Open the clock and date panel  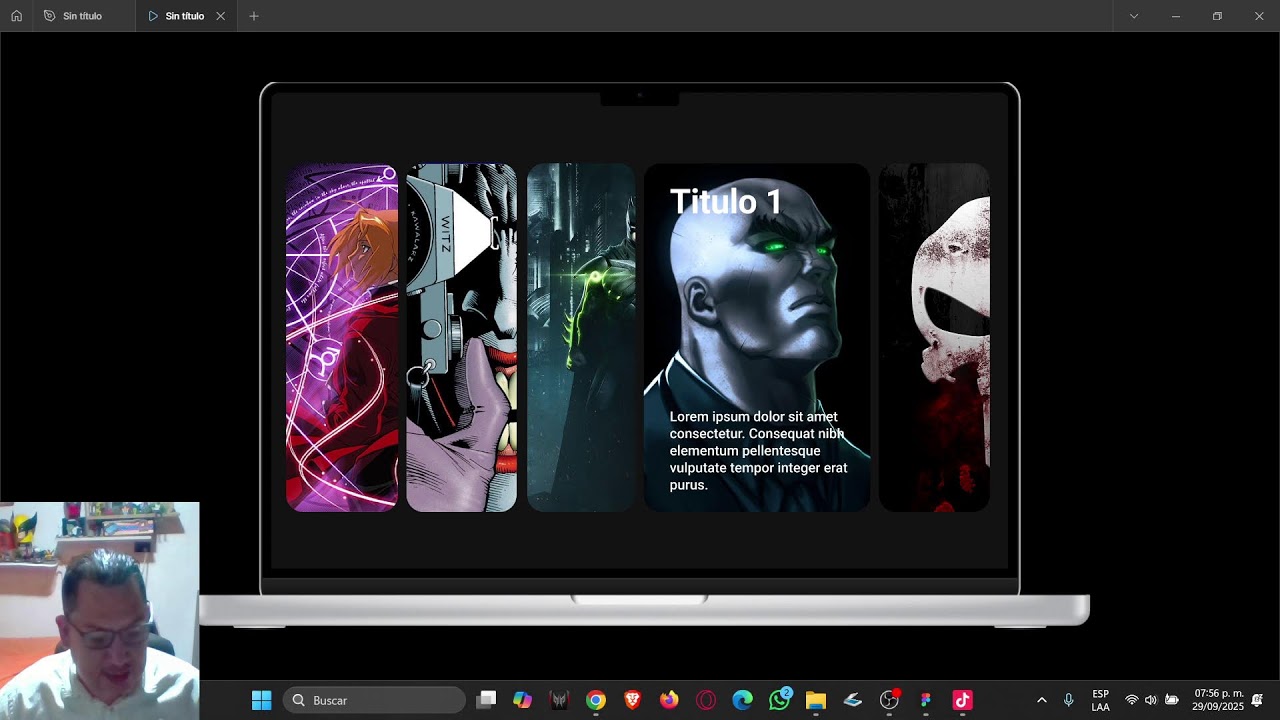1218,700
